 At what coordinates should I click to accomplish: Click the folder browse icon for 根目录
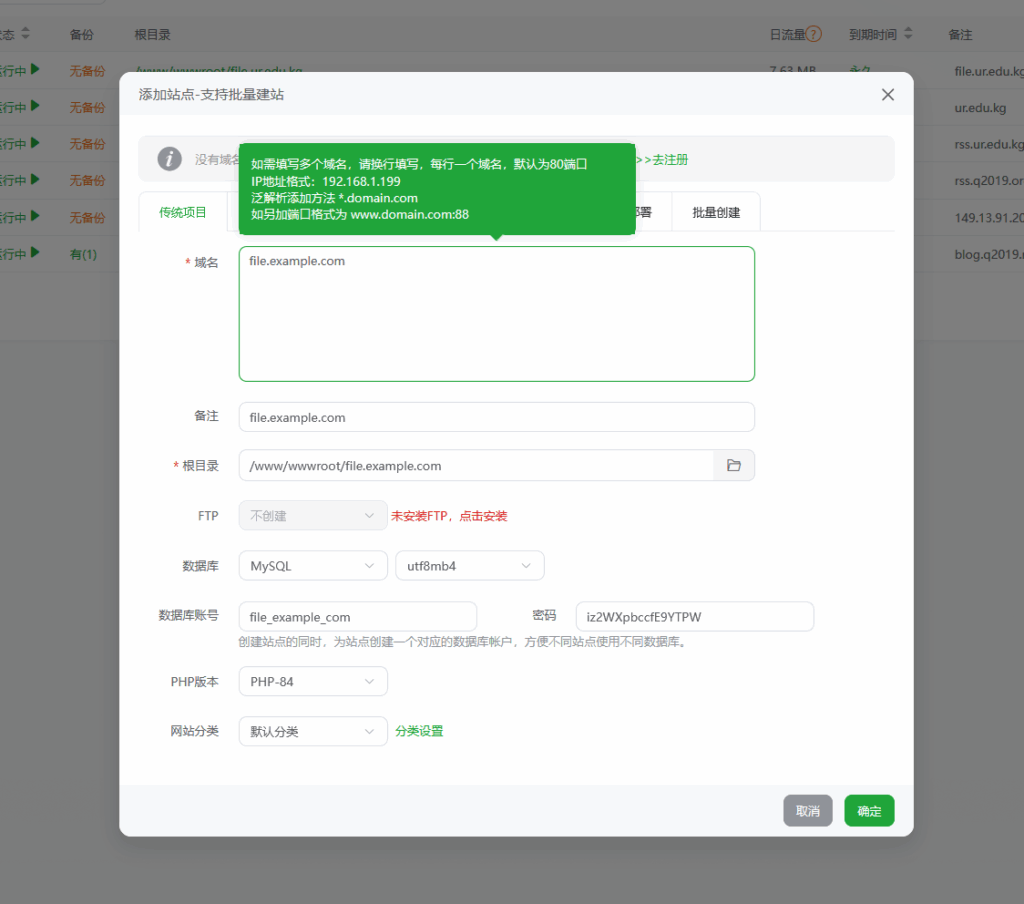coord(734,466)
